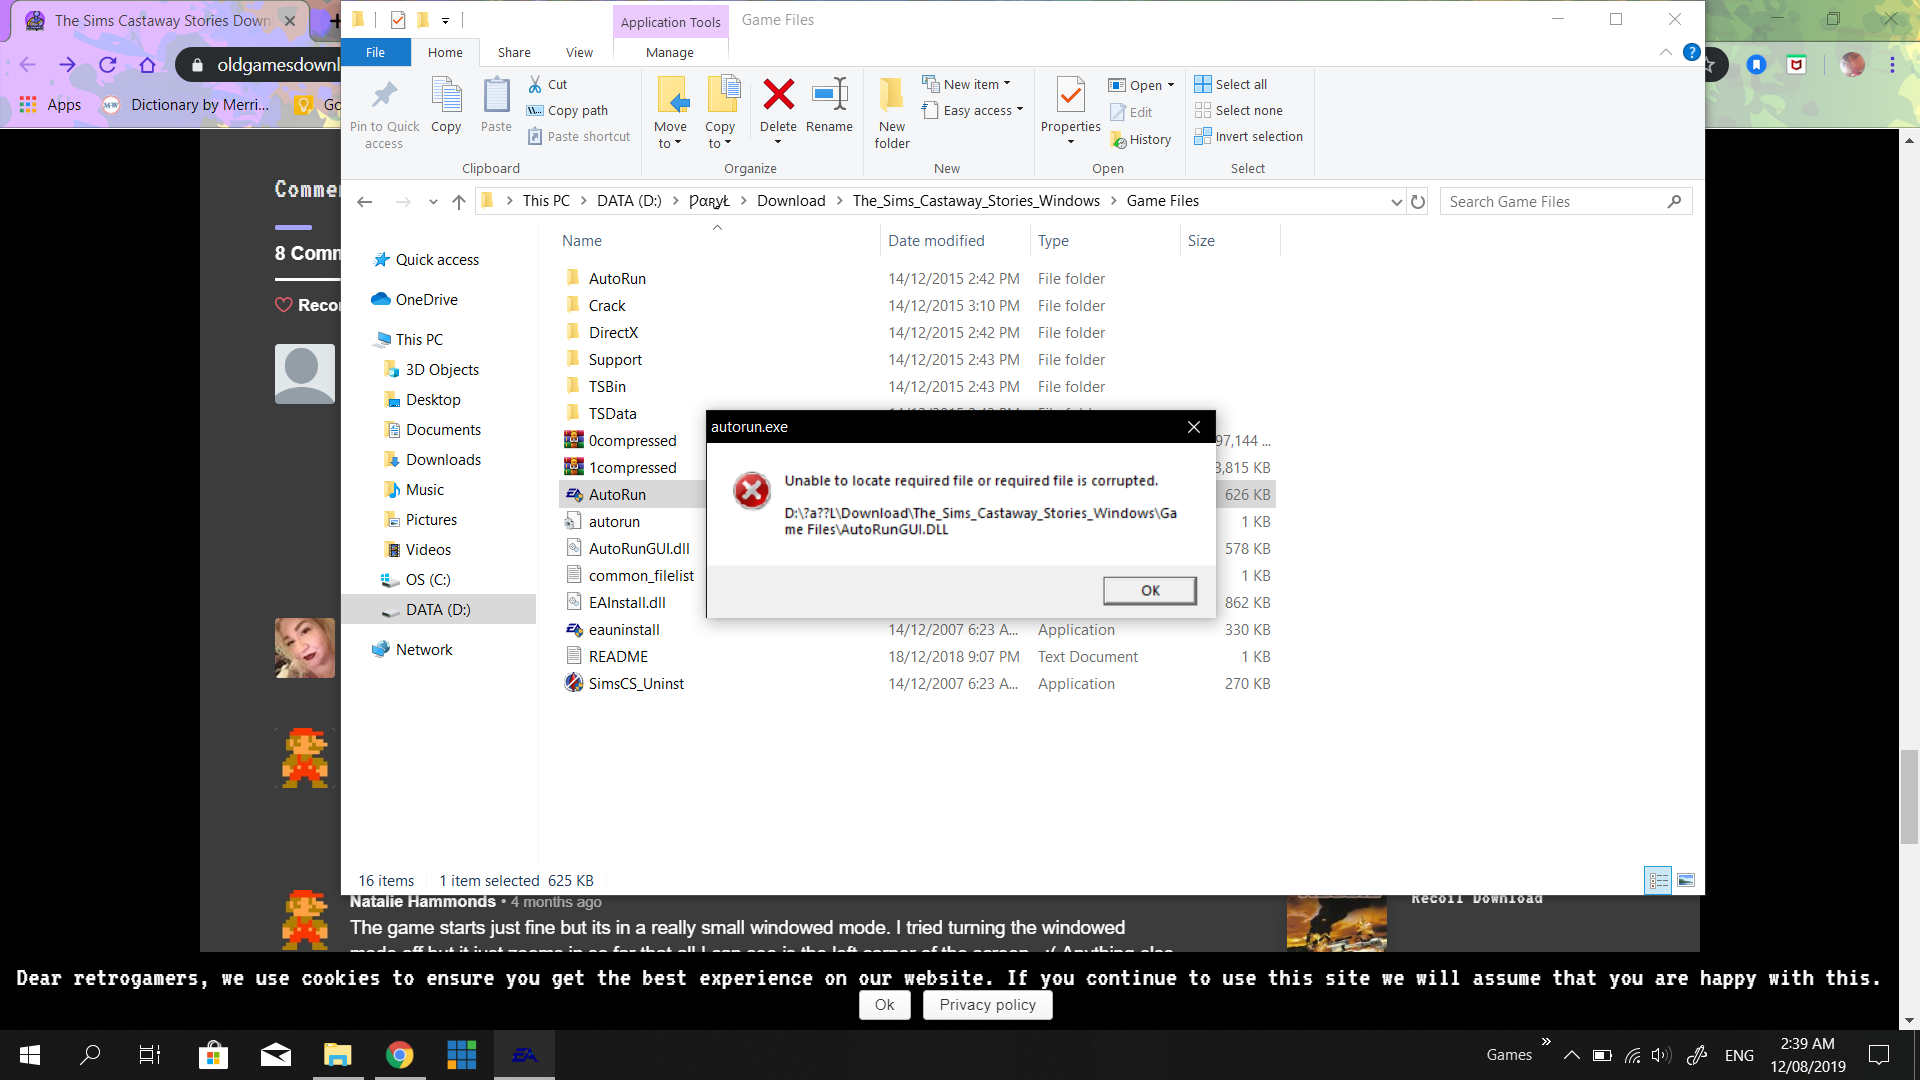1920x1080 pixels.
Task: Click the Rename ribbon icon
Action: tap(829, 95)
